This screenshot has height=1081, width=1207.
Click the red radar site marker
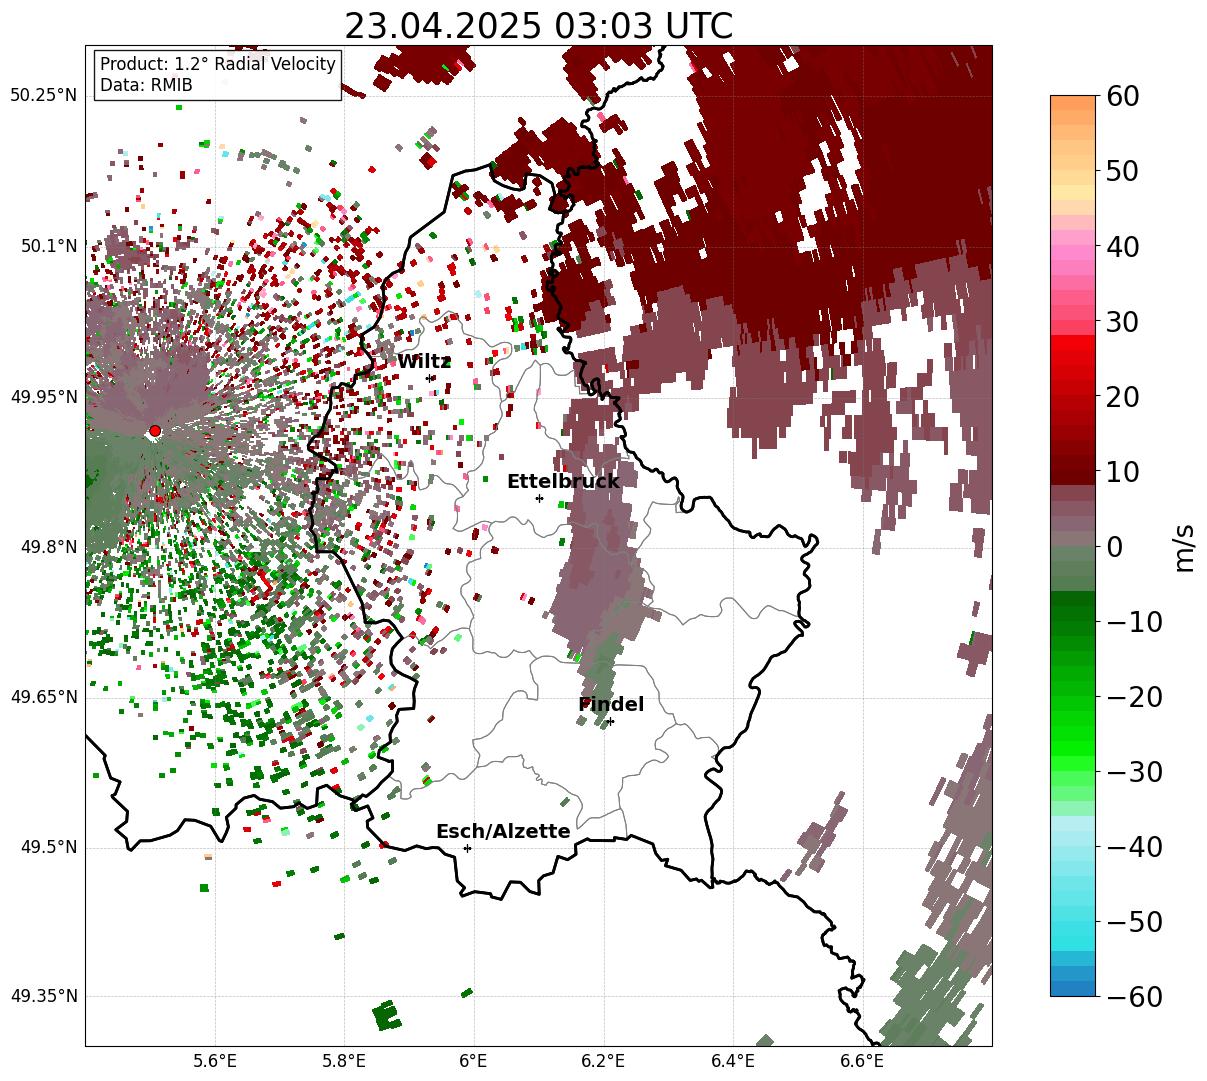(154, 431)
